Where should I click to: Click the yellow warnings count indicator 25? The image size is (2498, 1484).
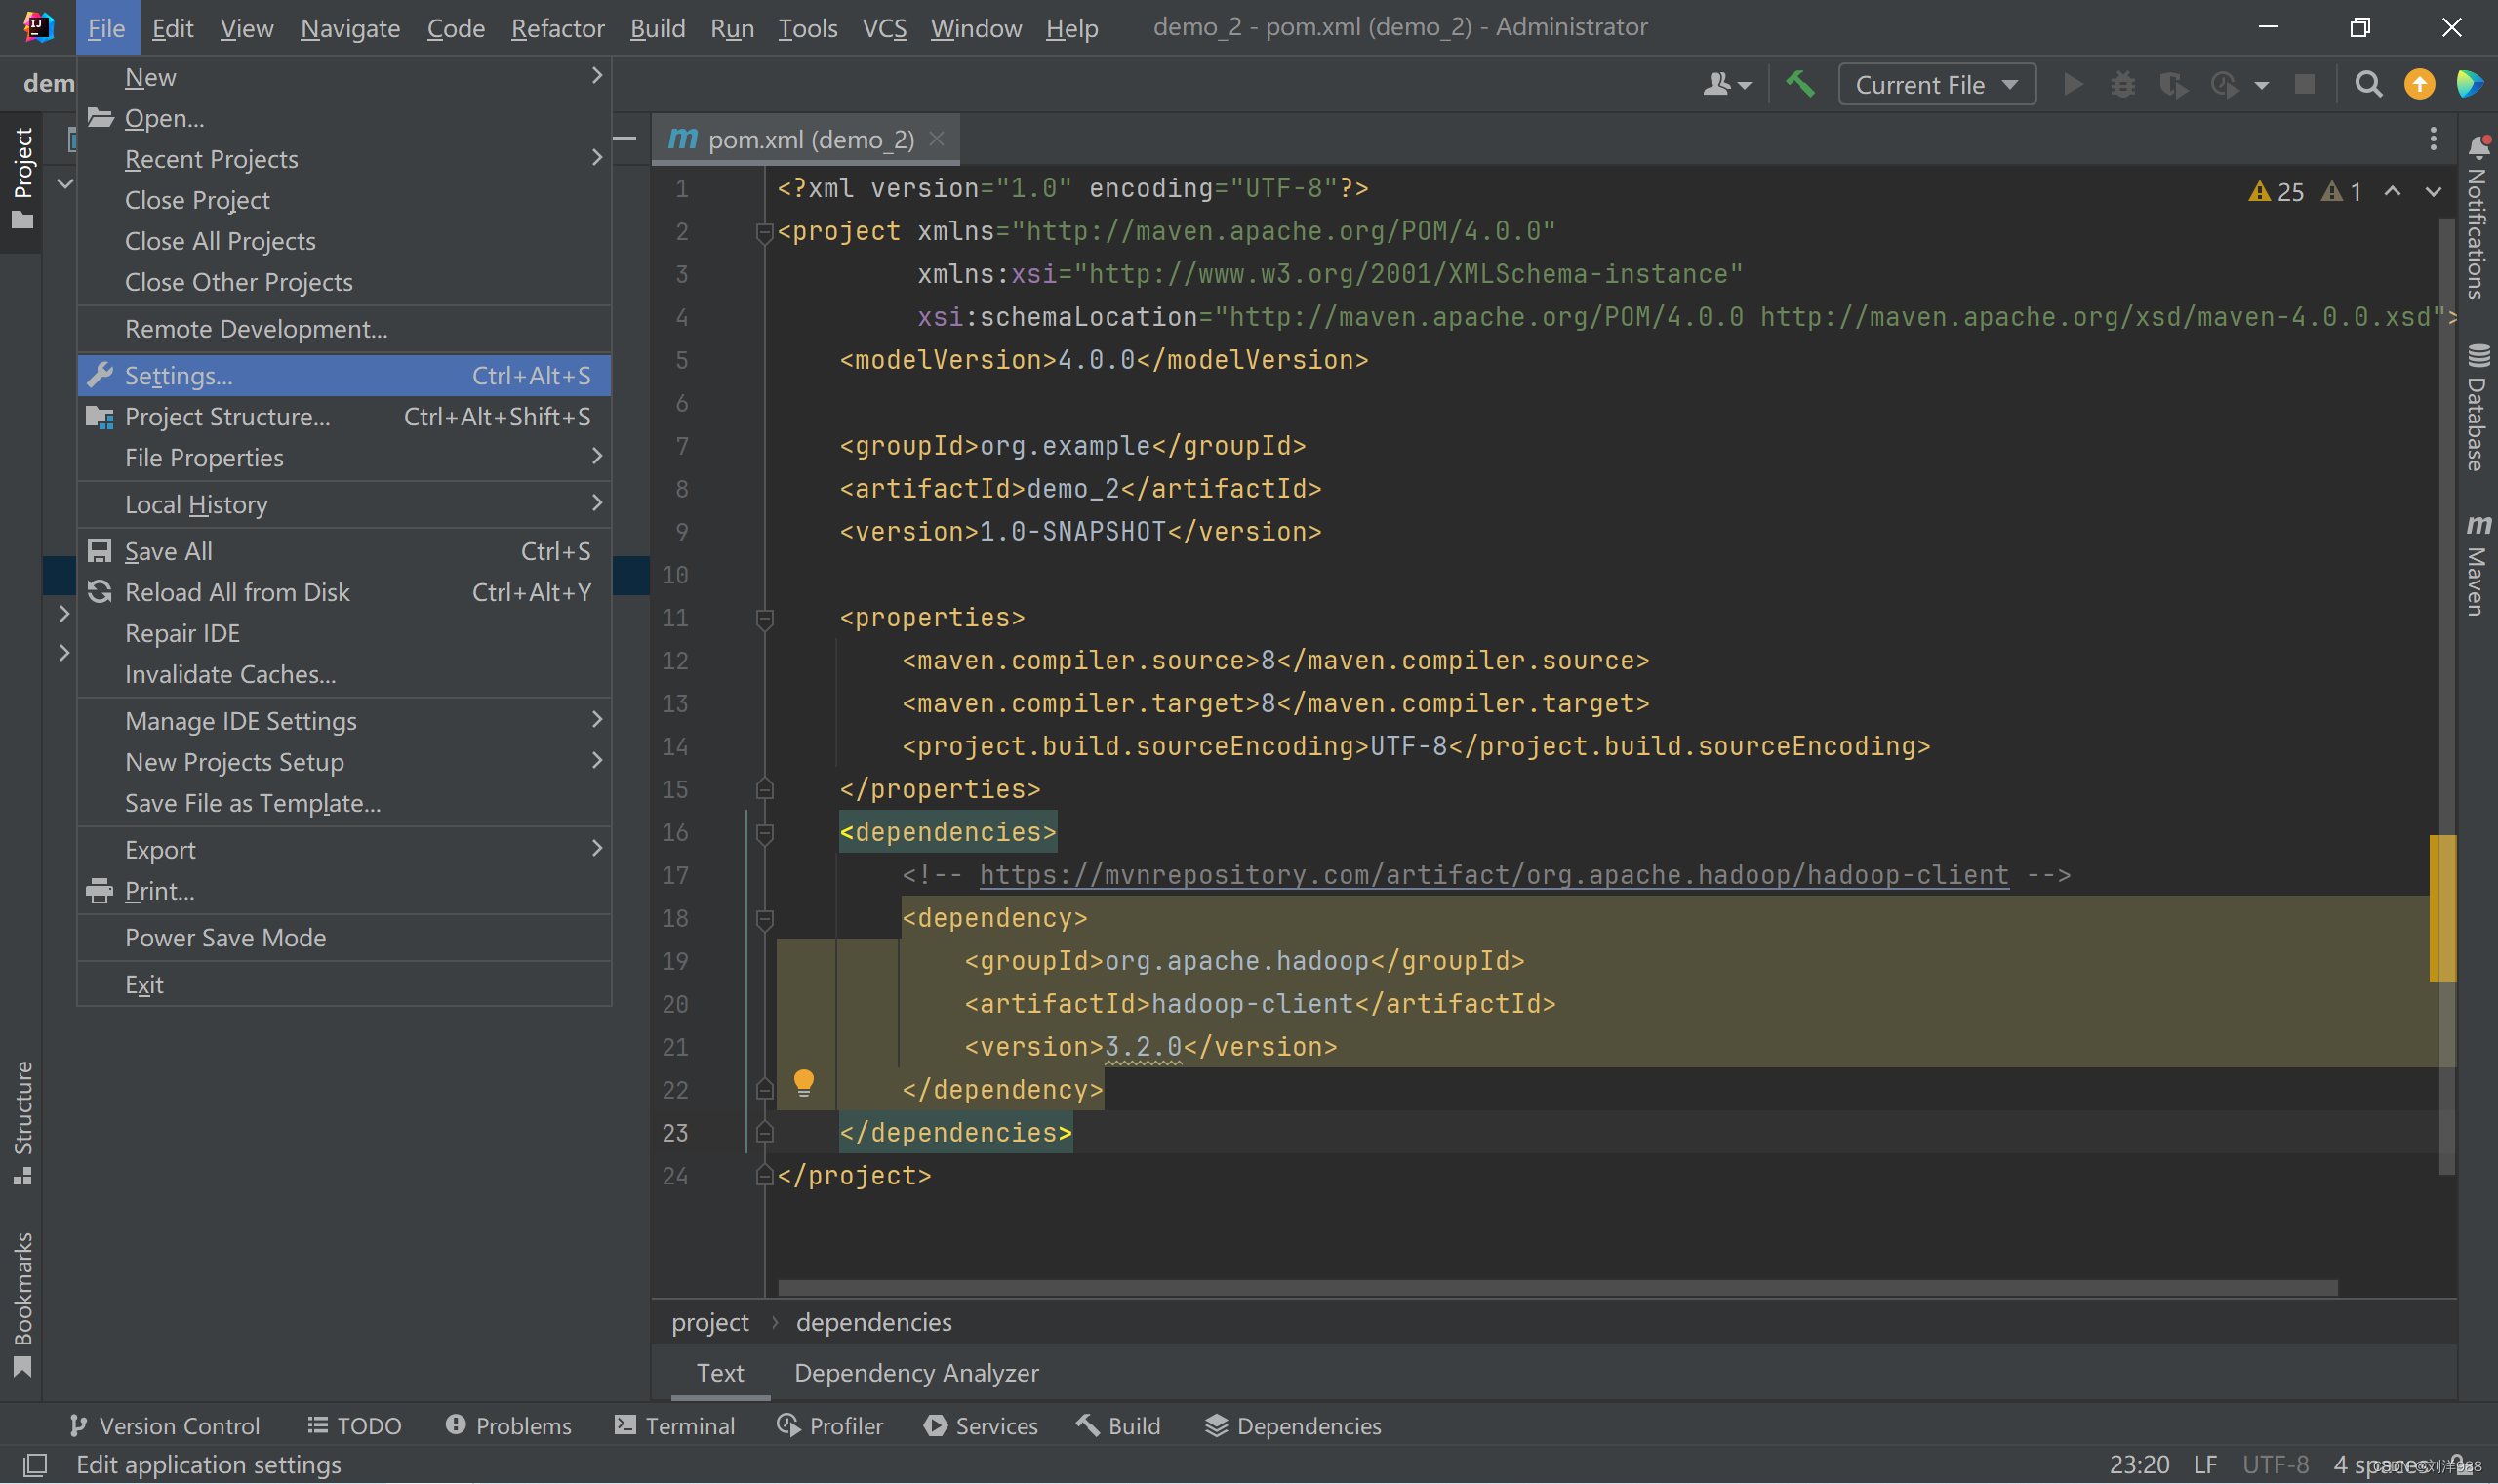pyautogui.click(x=2276, y=191)
